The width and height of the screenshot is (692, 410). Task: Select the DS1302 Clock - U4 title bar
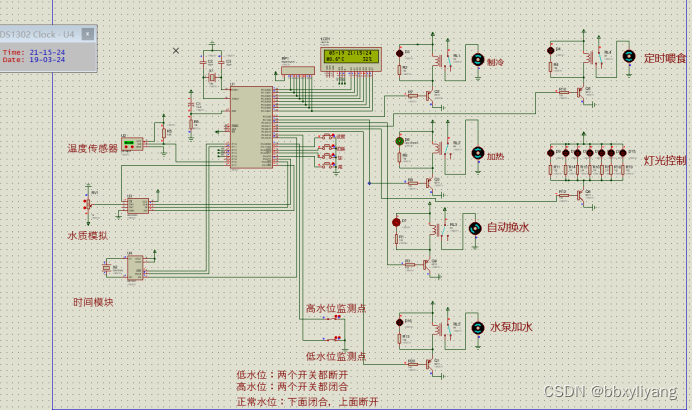pyautogui.click(x=48, y=34)
